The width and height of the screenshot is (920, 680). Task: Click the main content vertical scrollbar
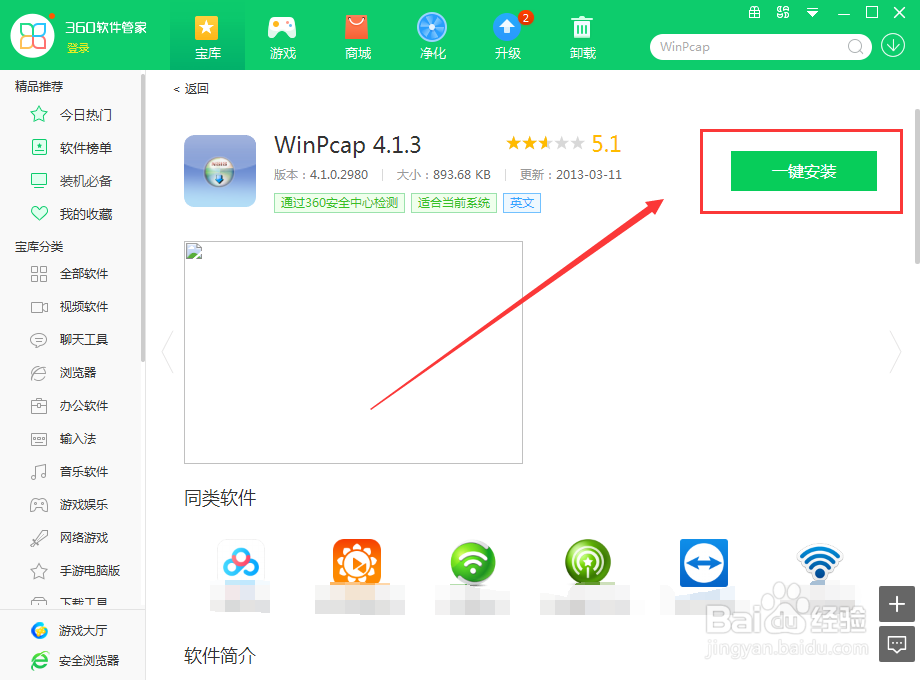917,187
